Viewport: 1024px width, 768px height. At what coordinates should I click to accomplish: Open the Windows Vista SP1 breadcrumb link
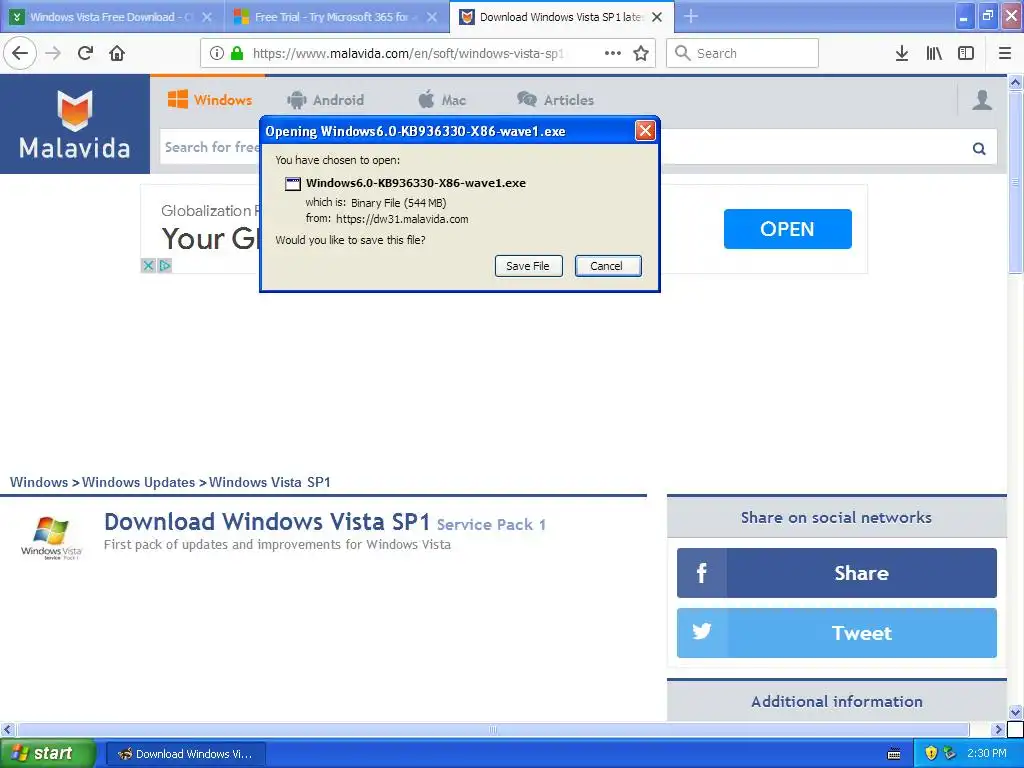[x=270, y=482]
